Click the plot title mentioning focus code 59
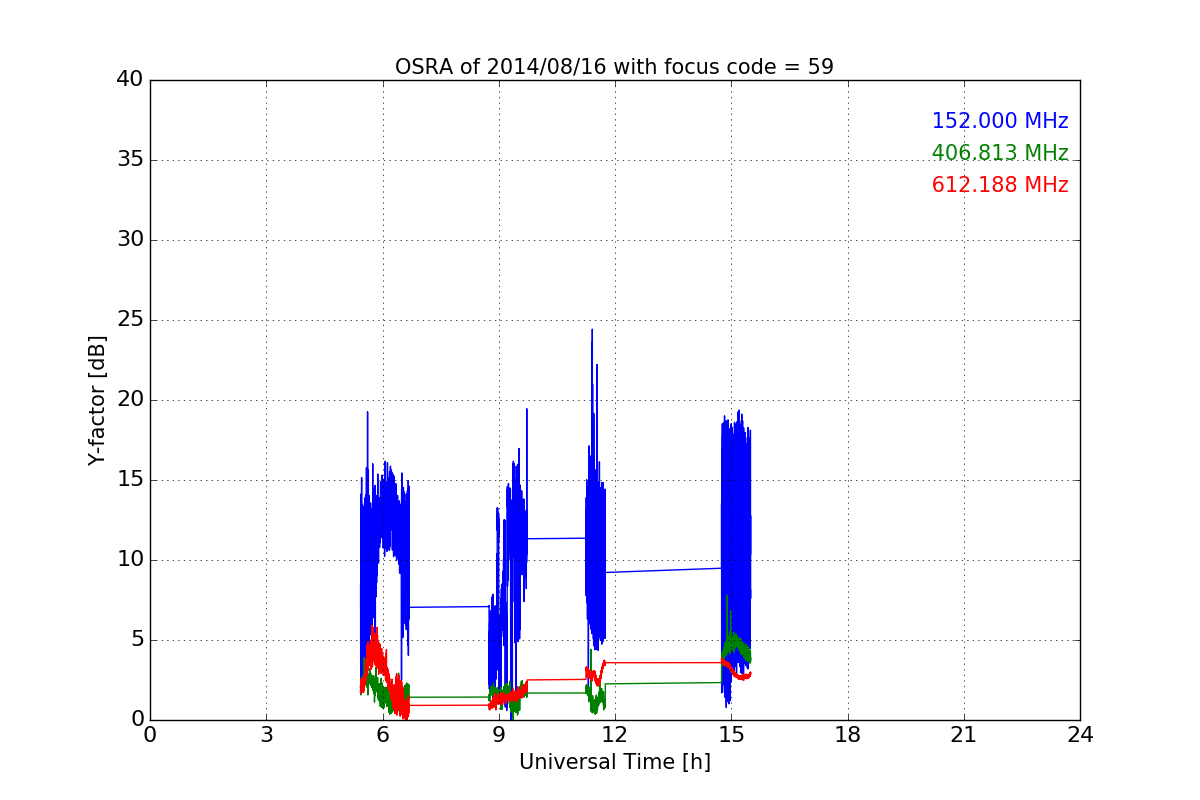The width and height of the screenshot is (1200, 800). pyautogui.click(x=614, y=67)
